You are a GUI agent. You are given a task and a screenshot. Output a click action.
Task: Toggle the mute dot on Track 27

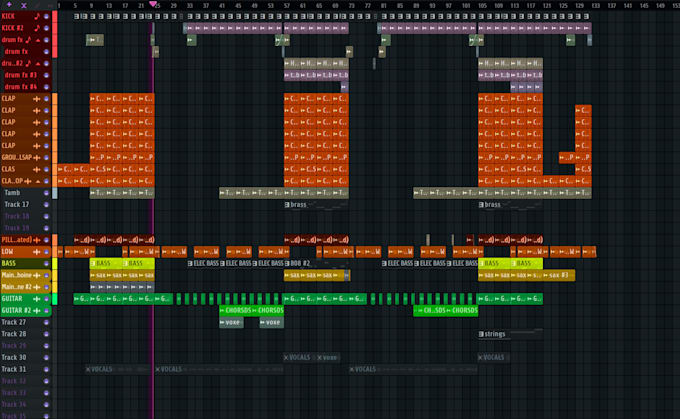pos(46,322)
